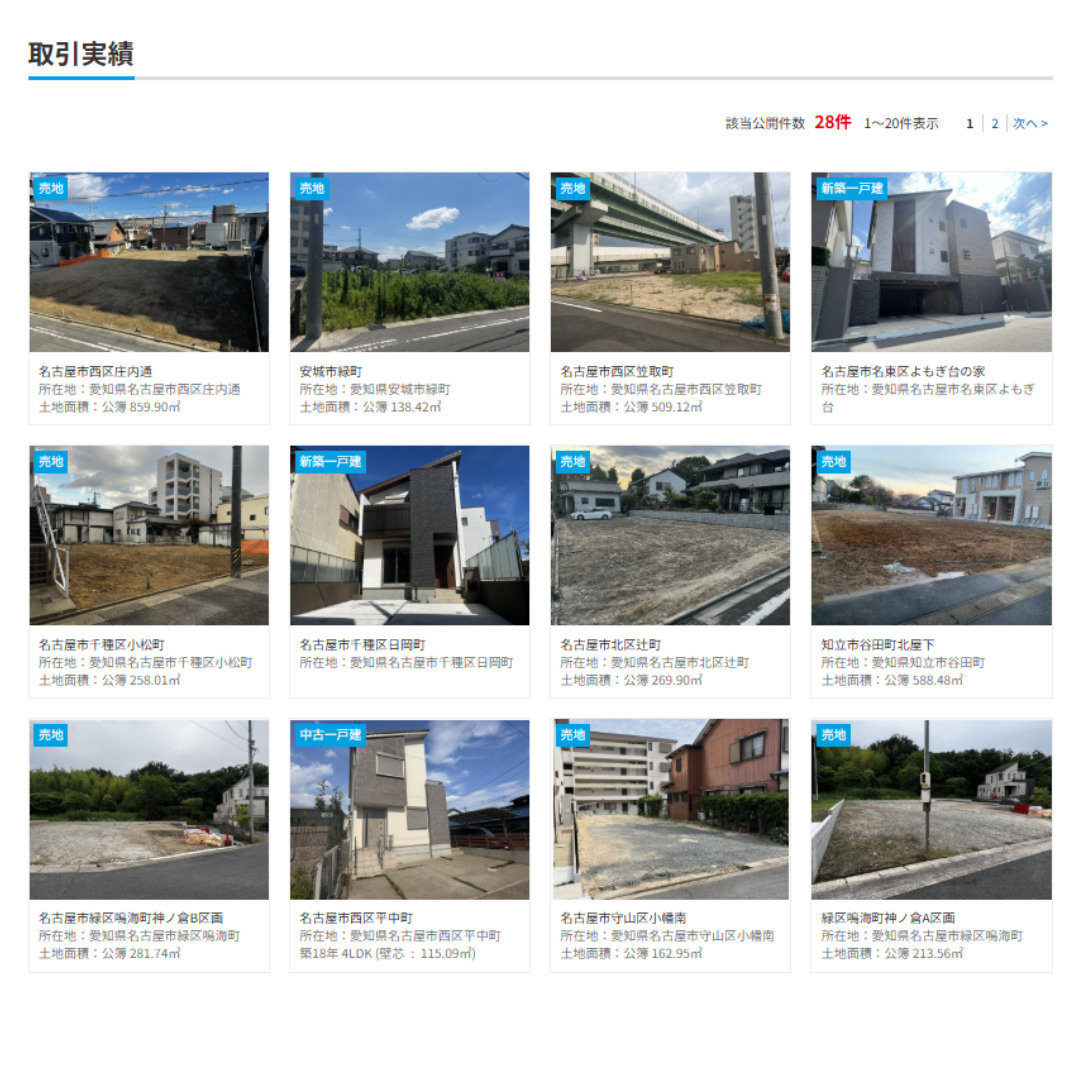1080x1080 pixels.
Task: Open the 神ノ倉A区画 property photo
Action: (931, 809)
